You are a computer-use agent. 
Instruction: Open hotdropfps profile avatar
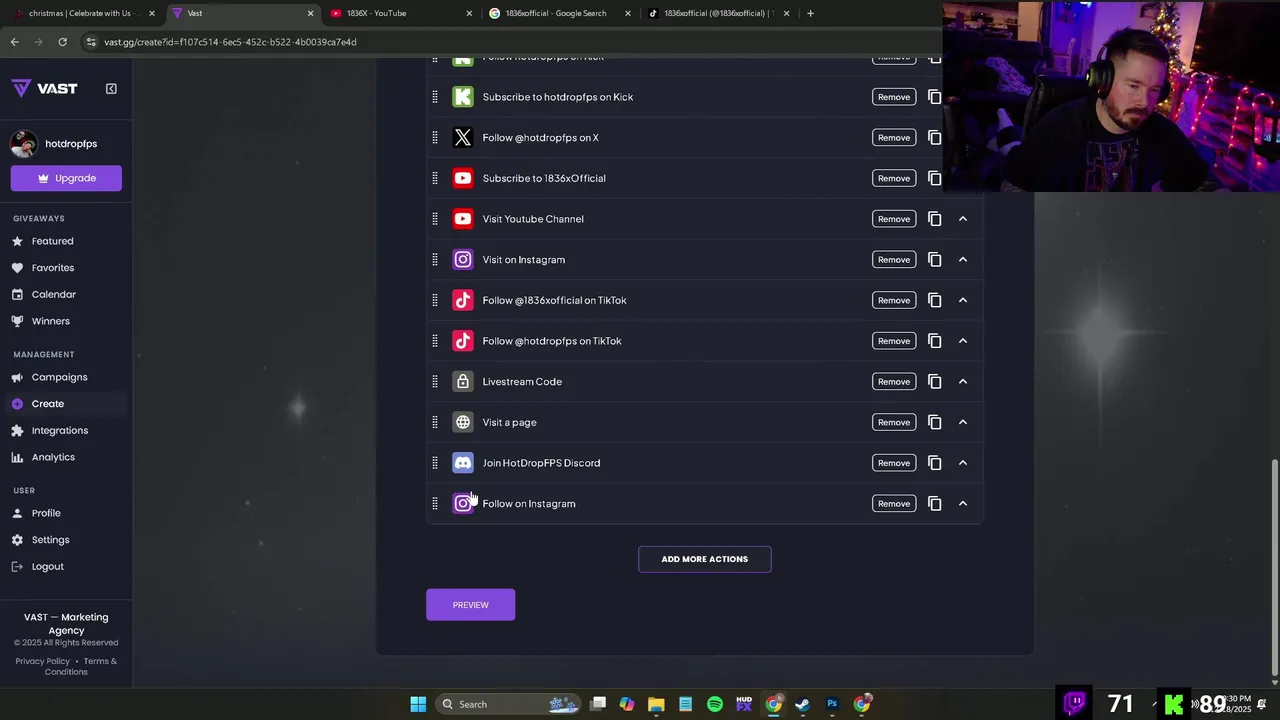24,144
